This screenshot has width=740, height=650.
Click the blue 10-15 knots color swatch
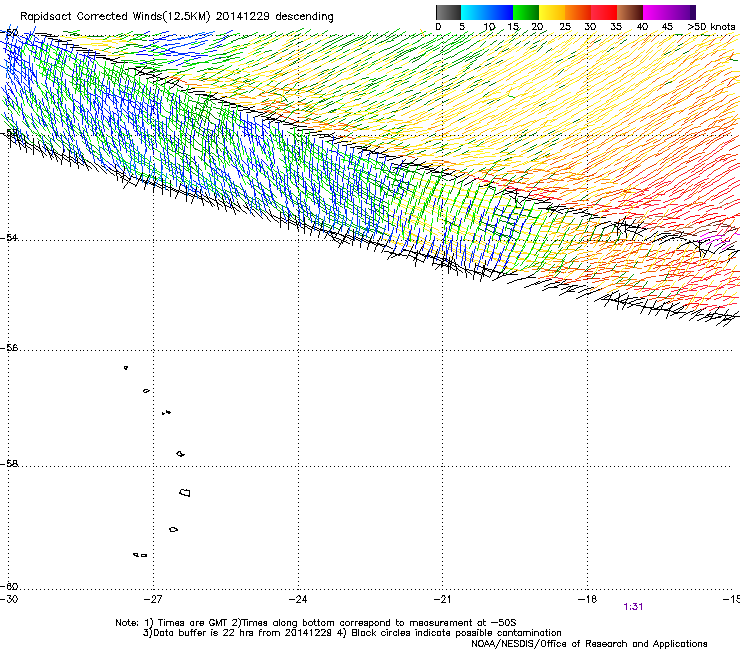pos(500,12)
